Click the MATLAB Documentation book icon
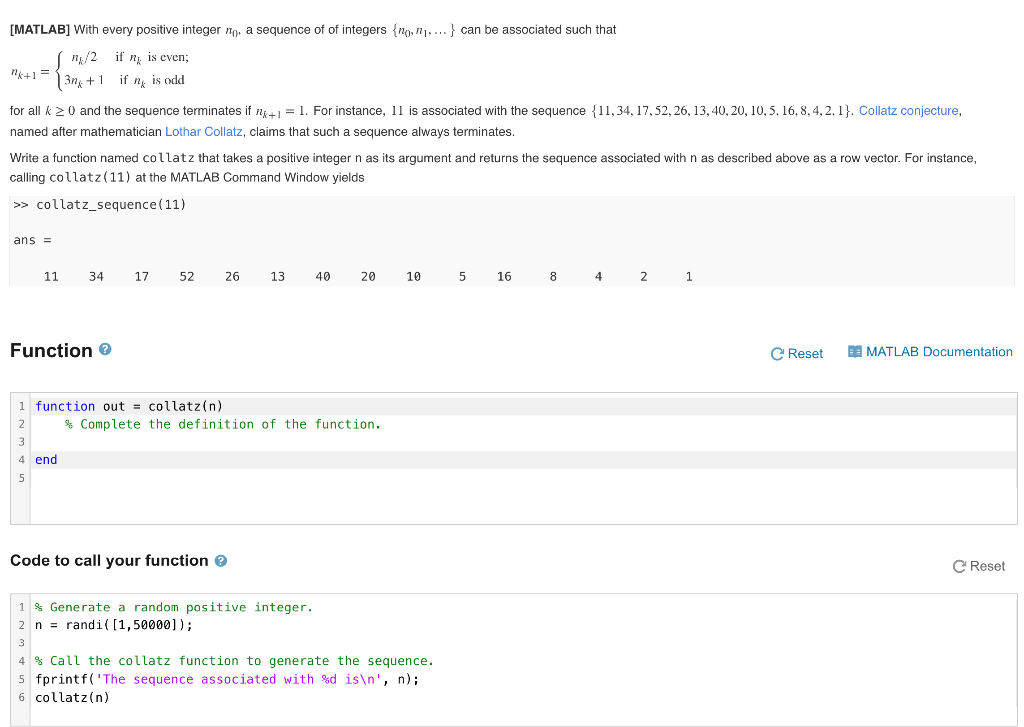 855,352
